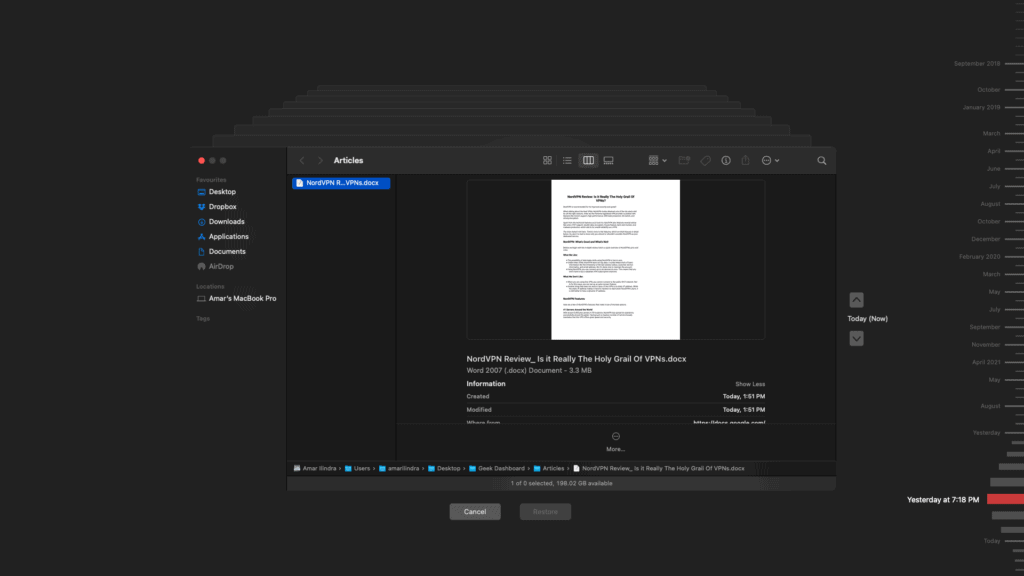Jump to February 2020 on the timeline
1024x576 pixels.
click(980, 257)
